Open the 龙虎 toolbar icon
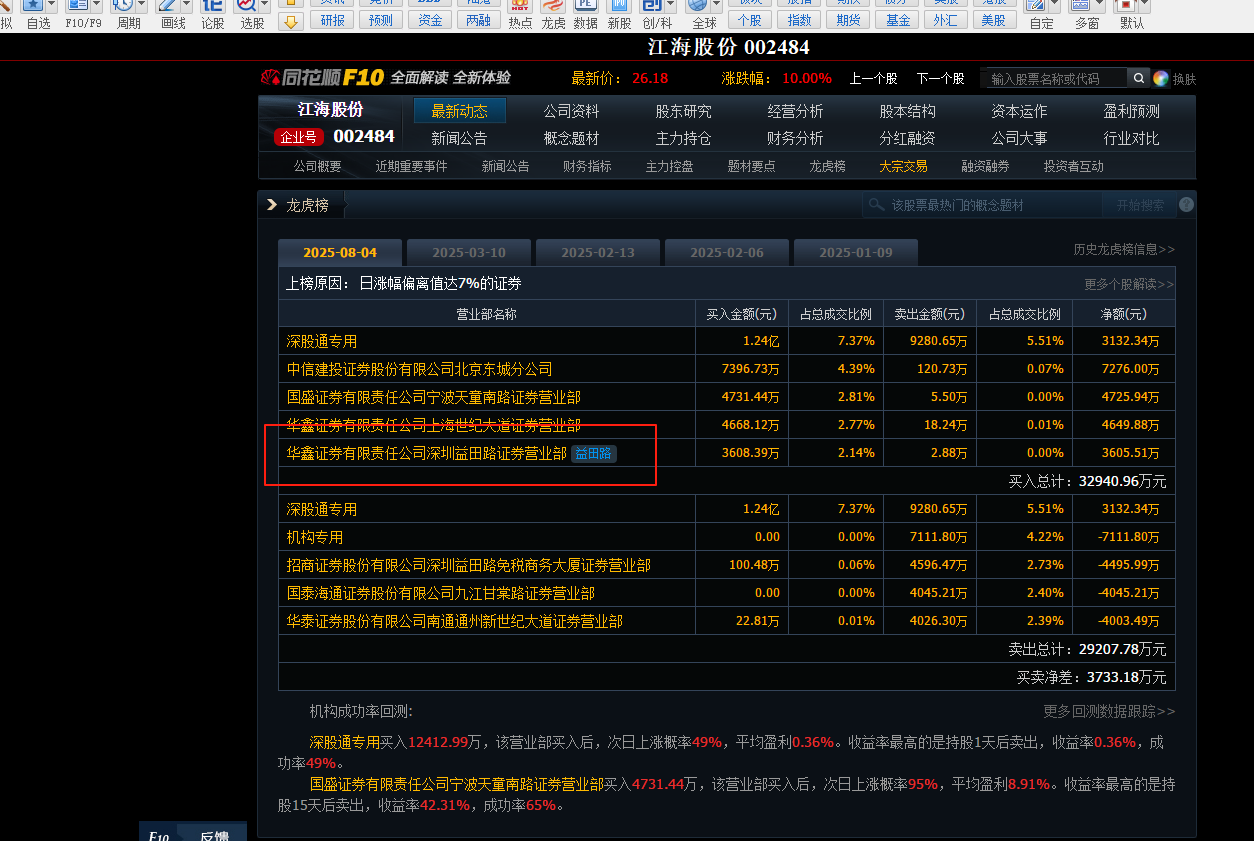Viewport: 1254px width, 841px height. pos(553,8)
